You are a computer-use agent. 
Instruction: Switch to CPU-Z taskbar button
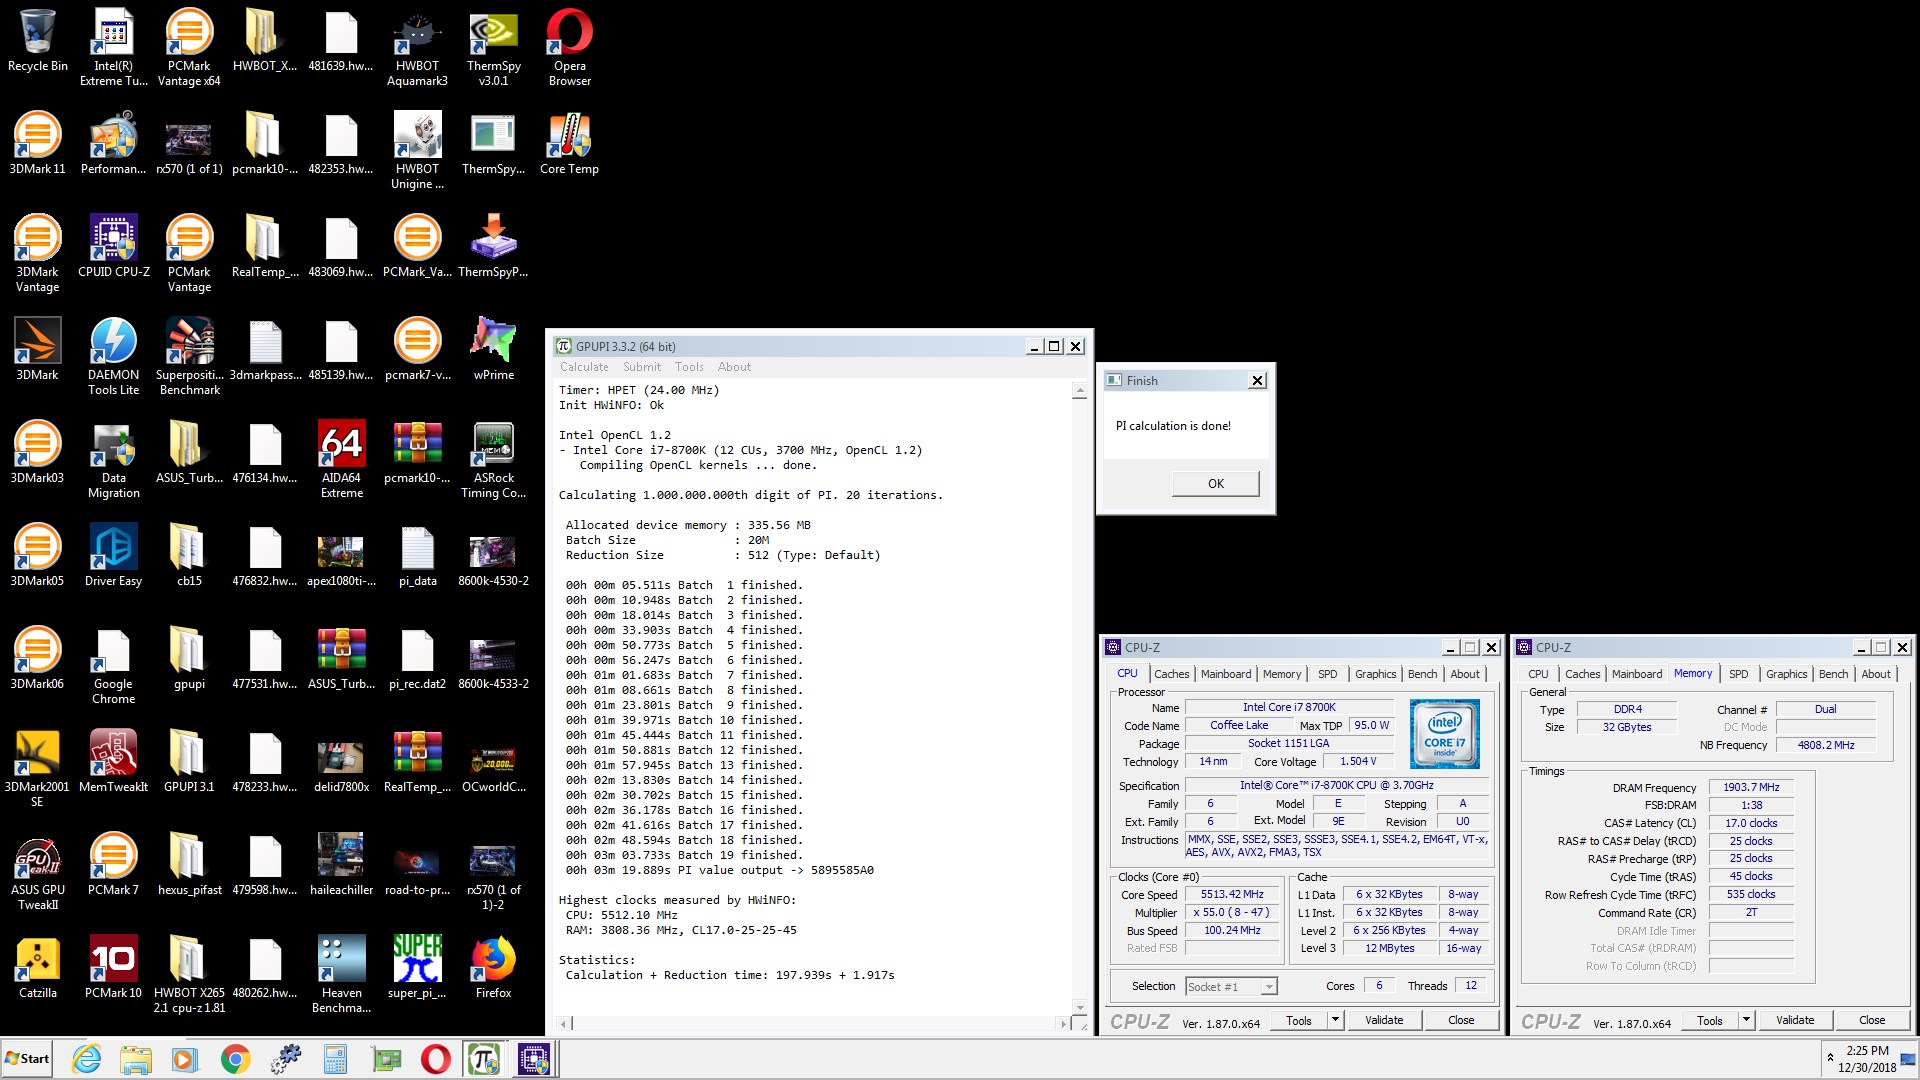[x=534, y=1059]
